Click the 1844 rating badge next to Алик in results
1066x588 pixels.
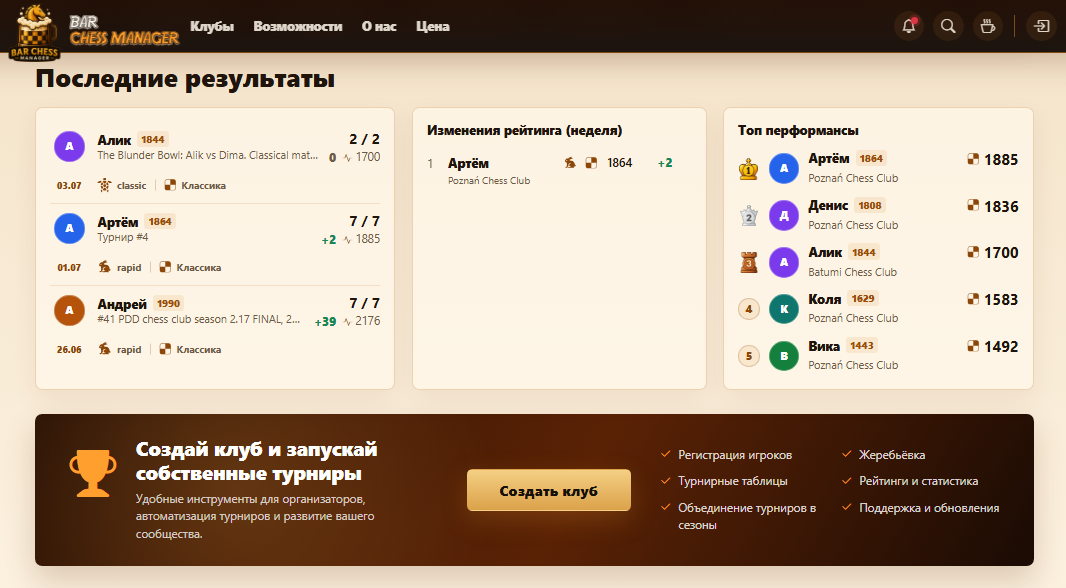153,139
